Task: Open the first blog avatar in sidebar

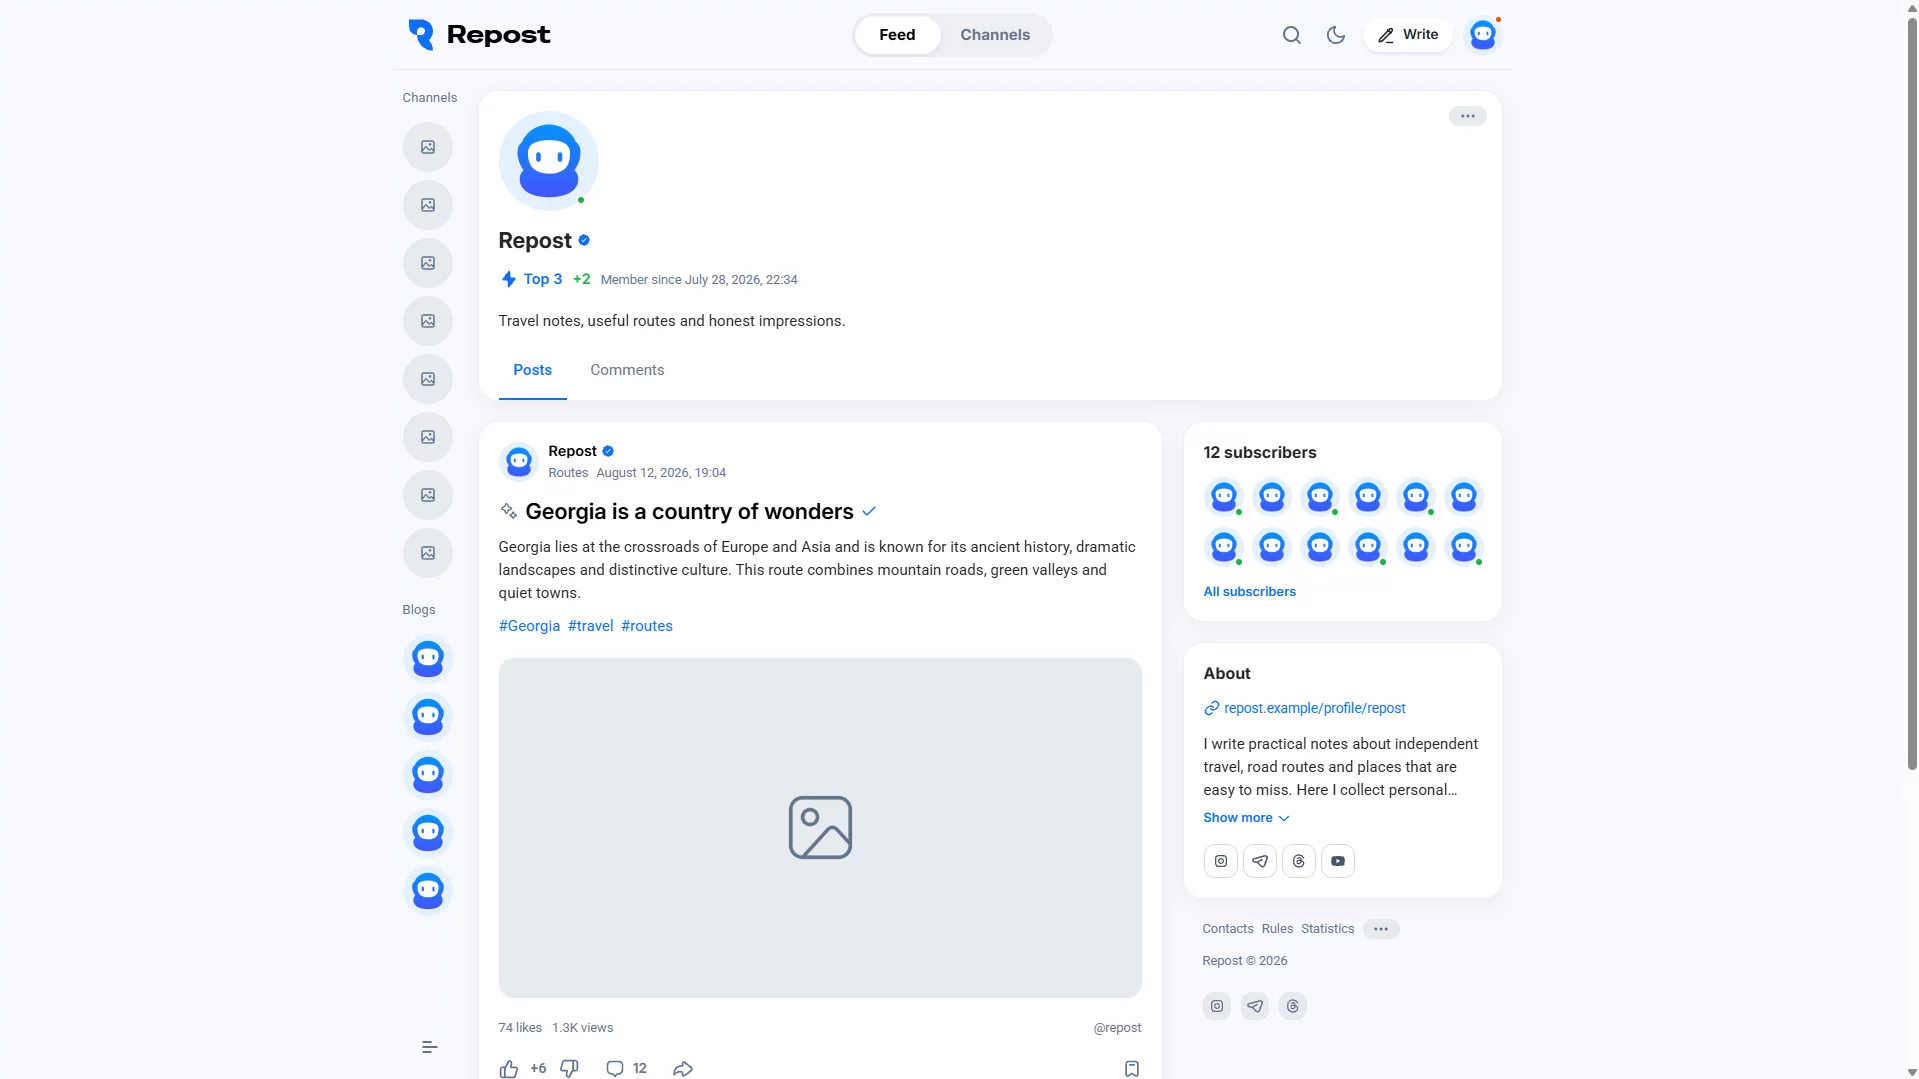Action: (428, 659)
